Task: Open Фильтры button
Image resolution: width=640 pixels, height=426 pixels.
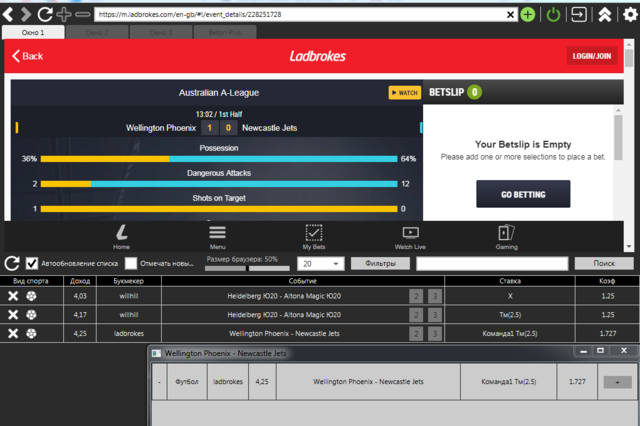Action: pyautogui.click(x=380, y=263)
